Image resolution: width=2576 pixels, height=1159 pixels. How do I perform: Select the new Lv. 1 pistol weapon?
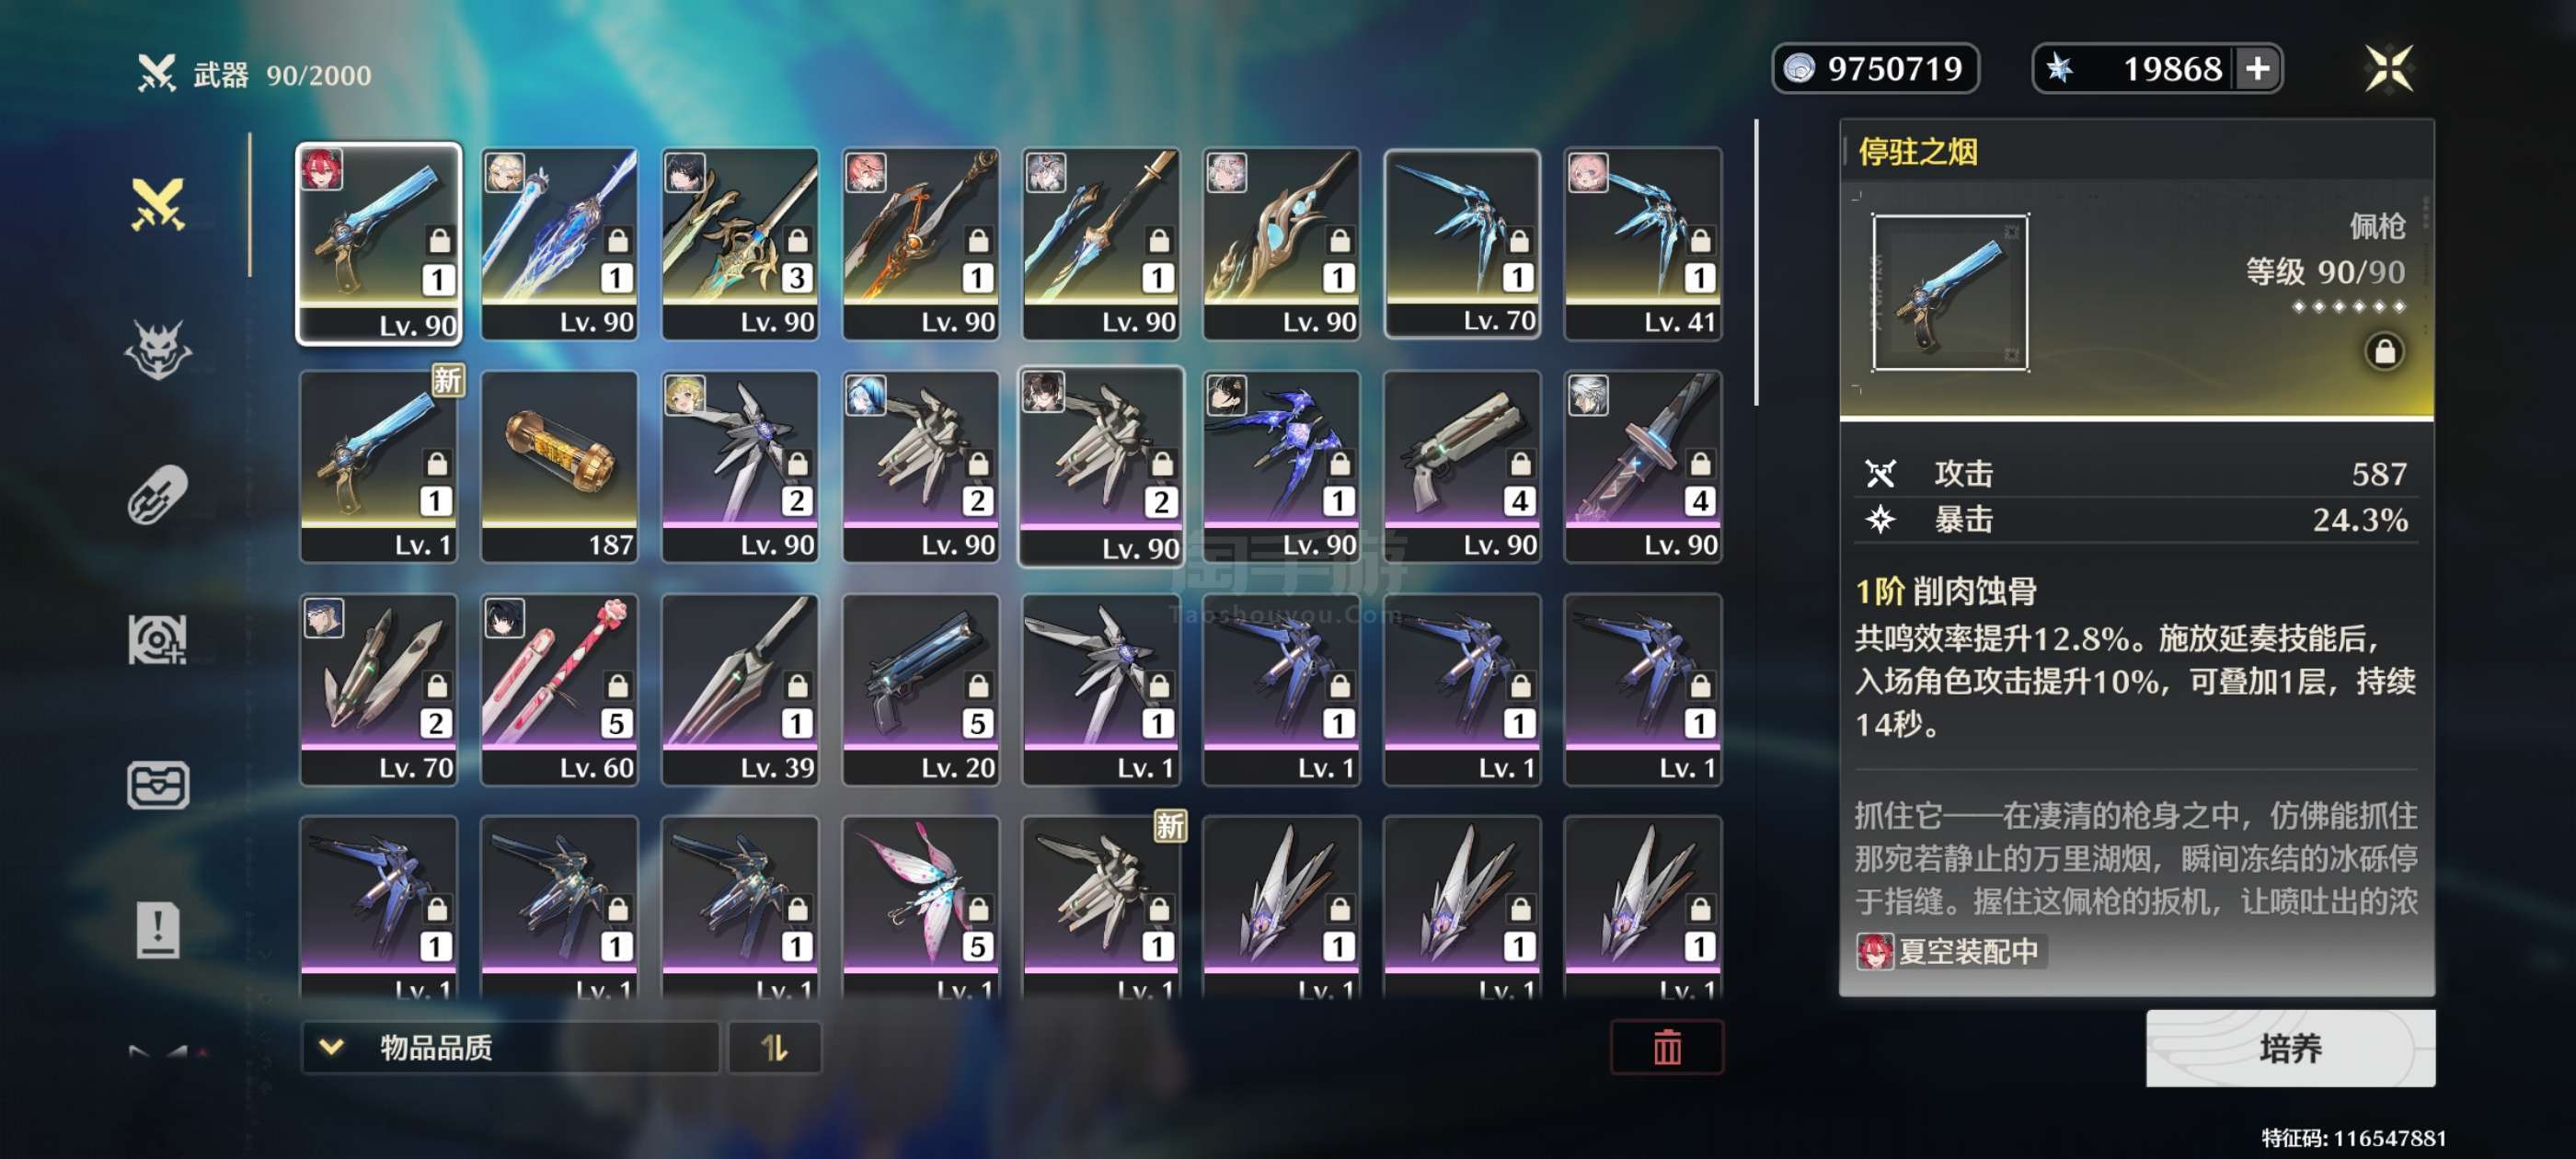point(379,466)
